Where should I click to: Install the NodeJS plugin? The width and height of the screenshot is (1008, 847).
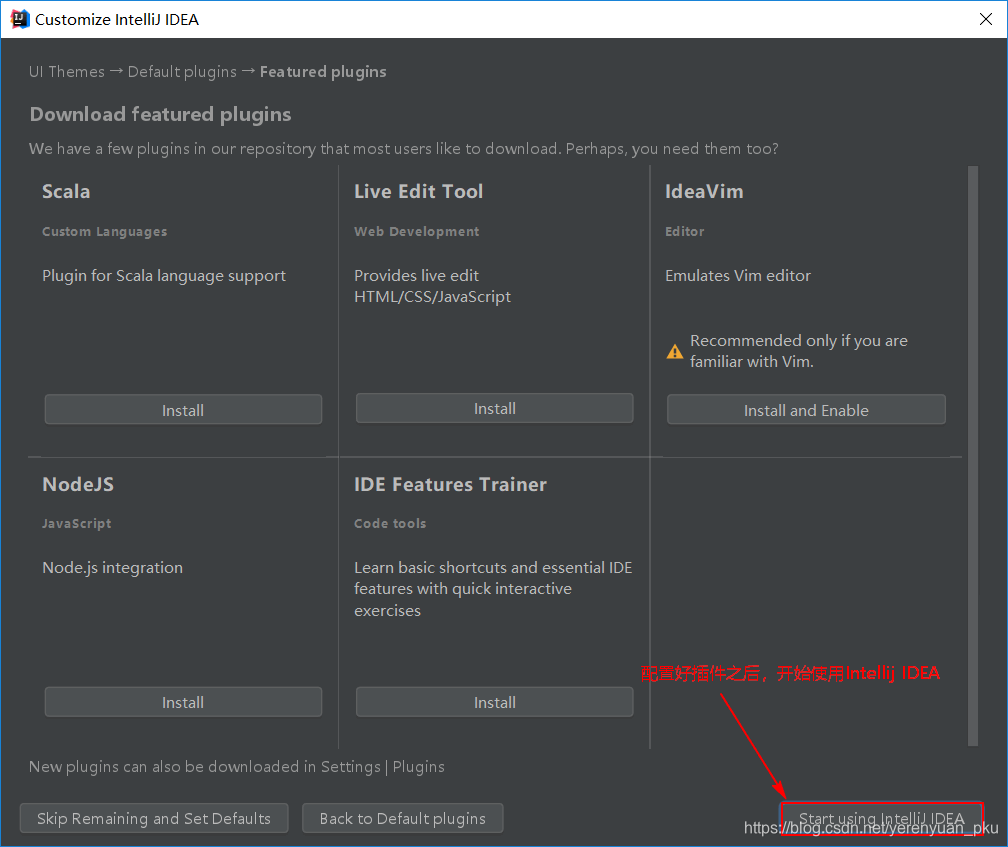coord(183,702)
